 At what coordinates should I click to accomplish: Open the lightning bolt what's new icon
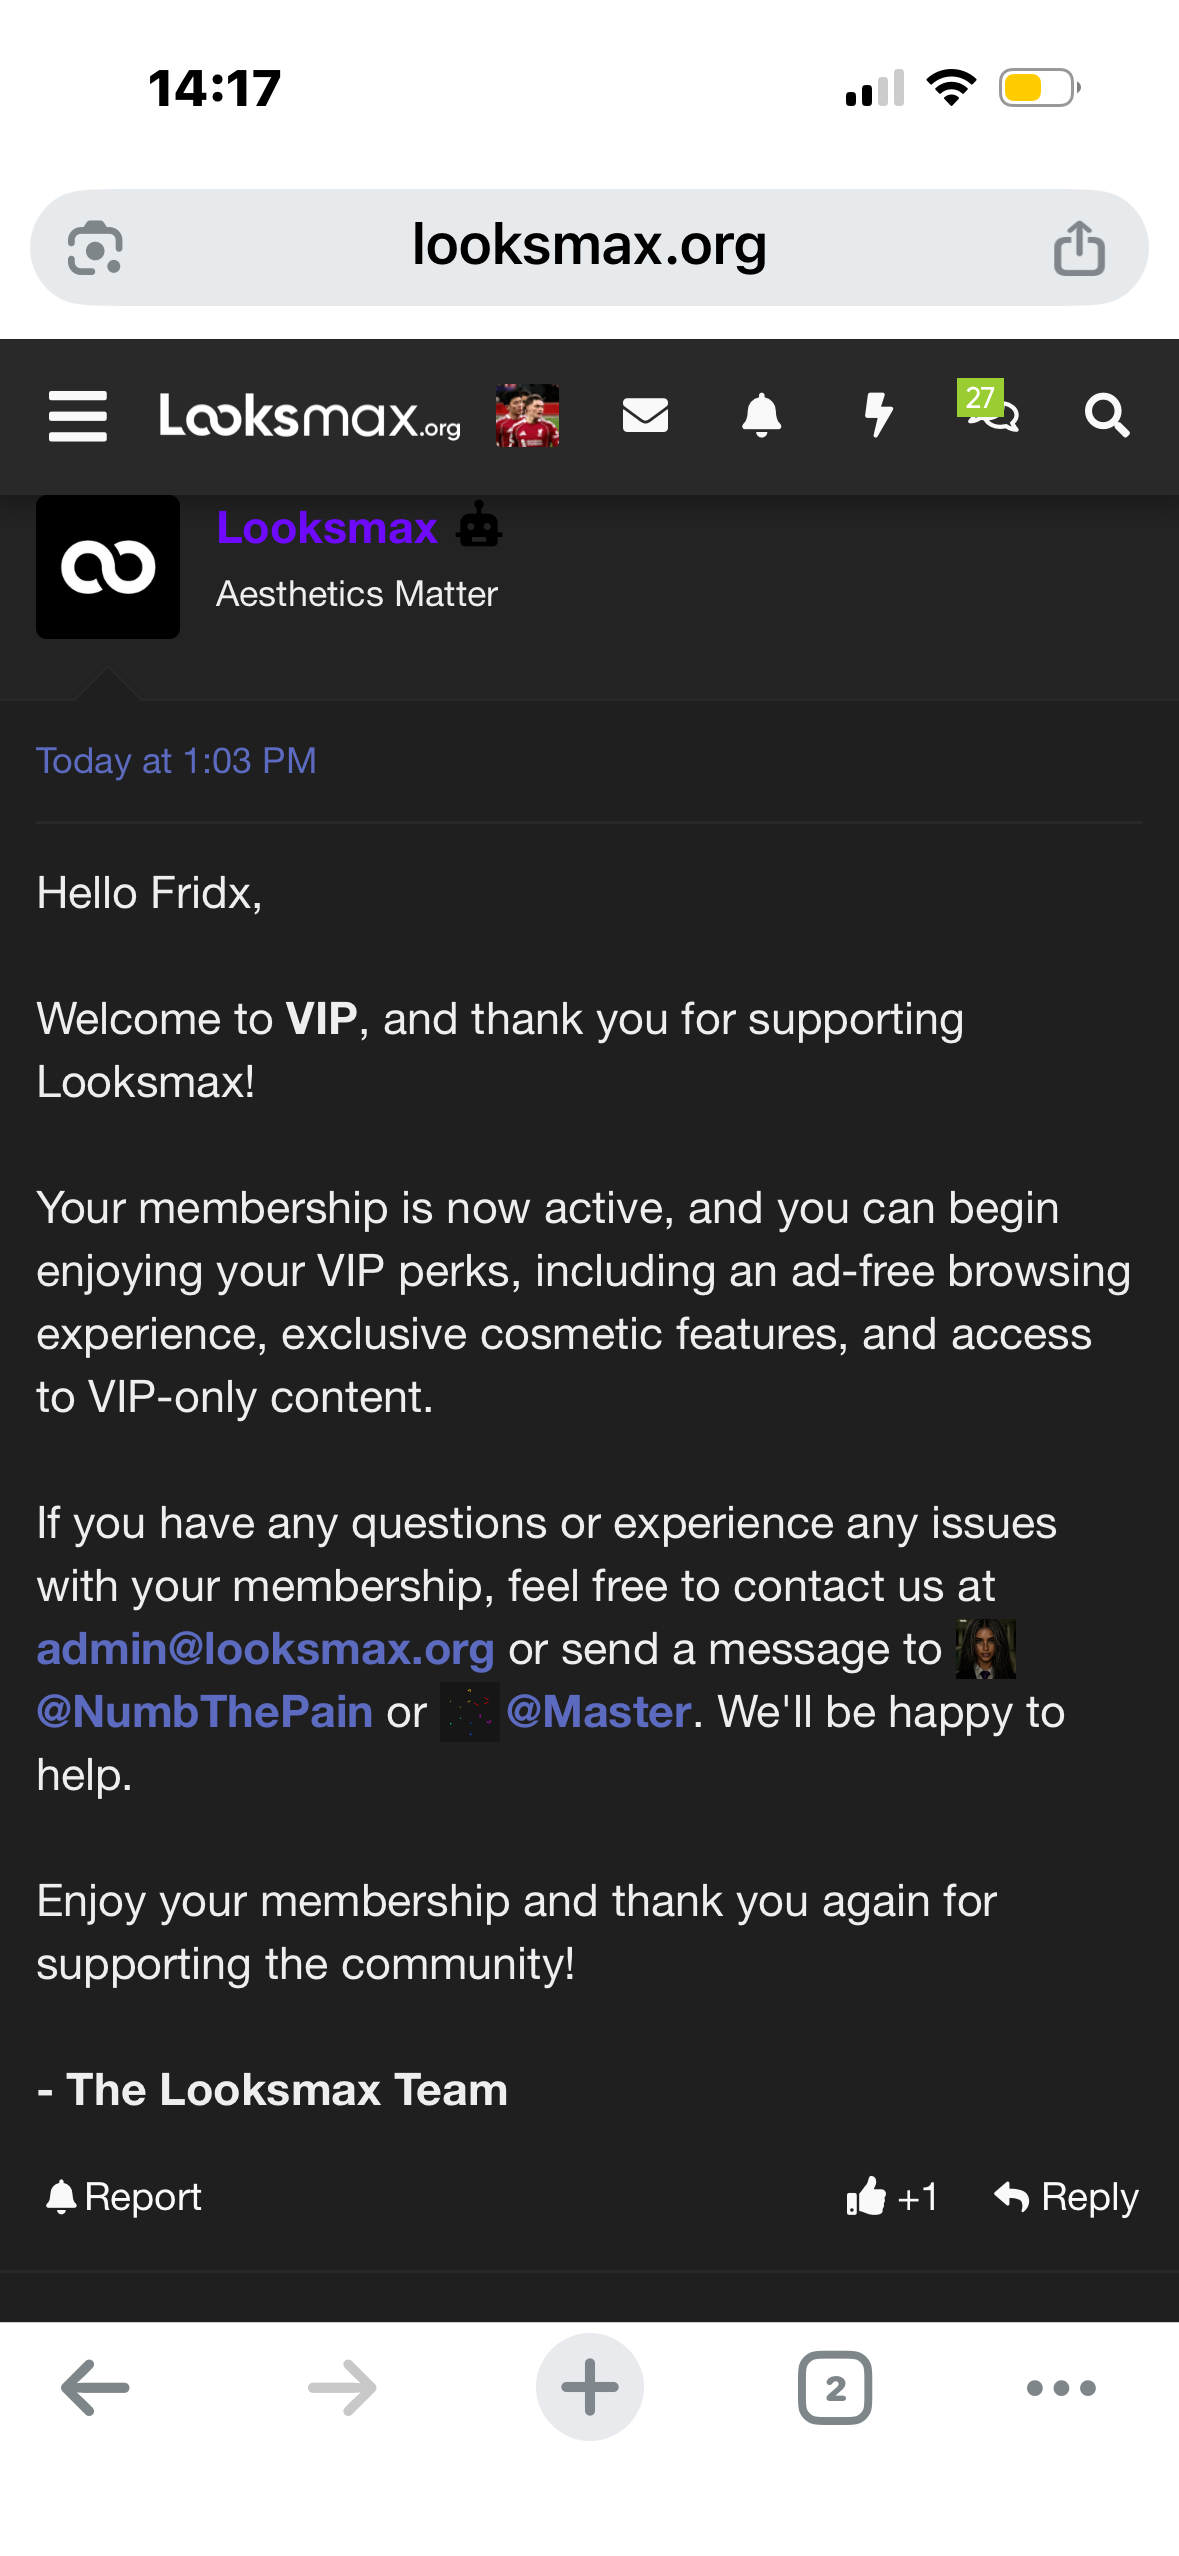point(878,415)
